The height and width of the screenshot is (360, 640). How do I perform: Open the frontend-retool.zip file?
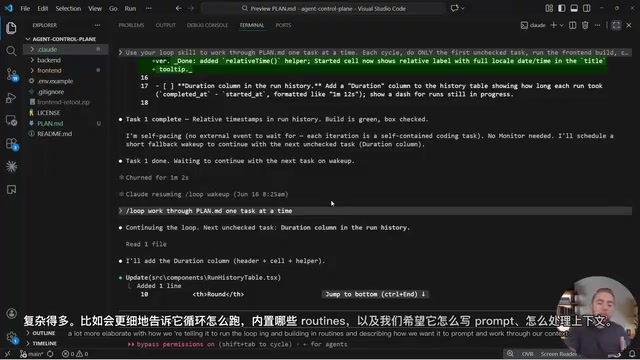coord(63,102)
